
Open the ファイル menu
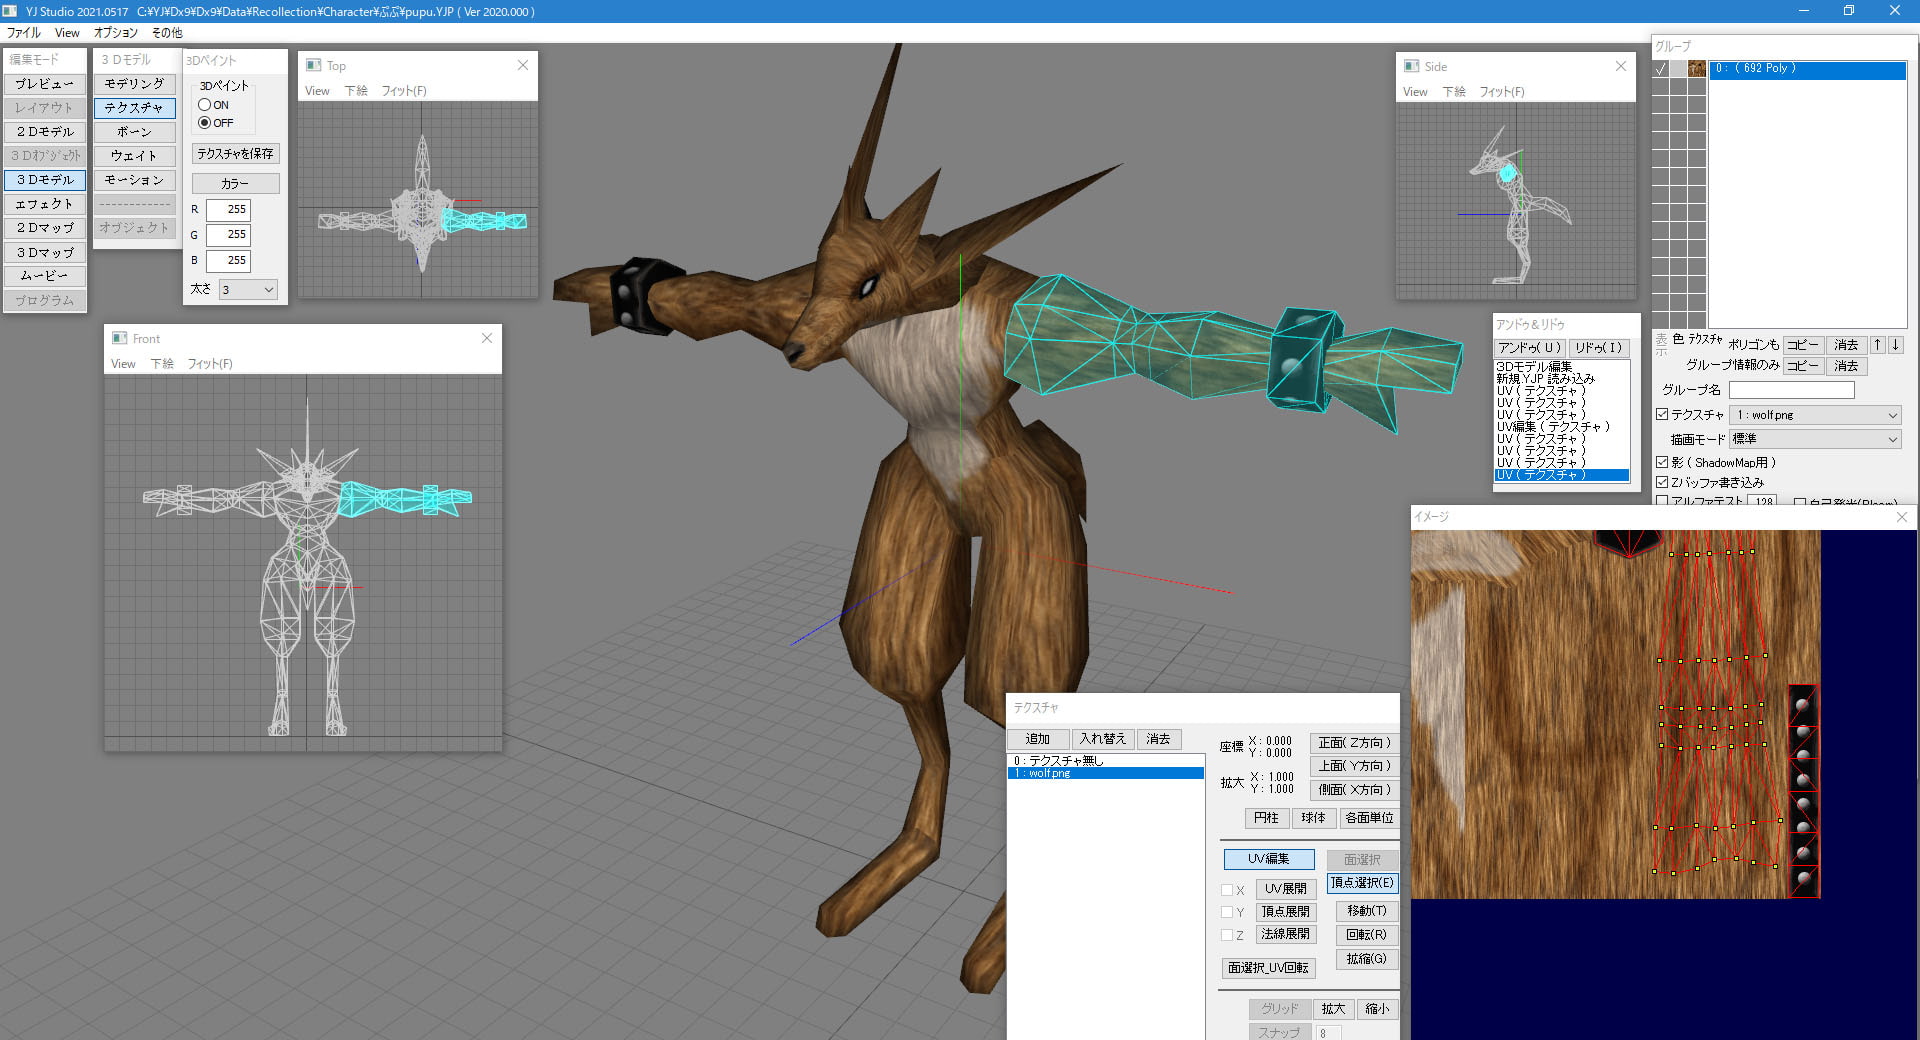click(x=24, y=33)
